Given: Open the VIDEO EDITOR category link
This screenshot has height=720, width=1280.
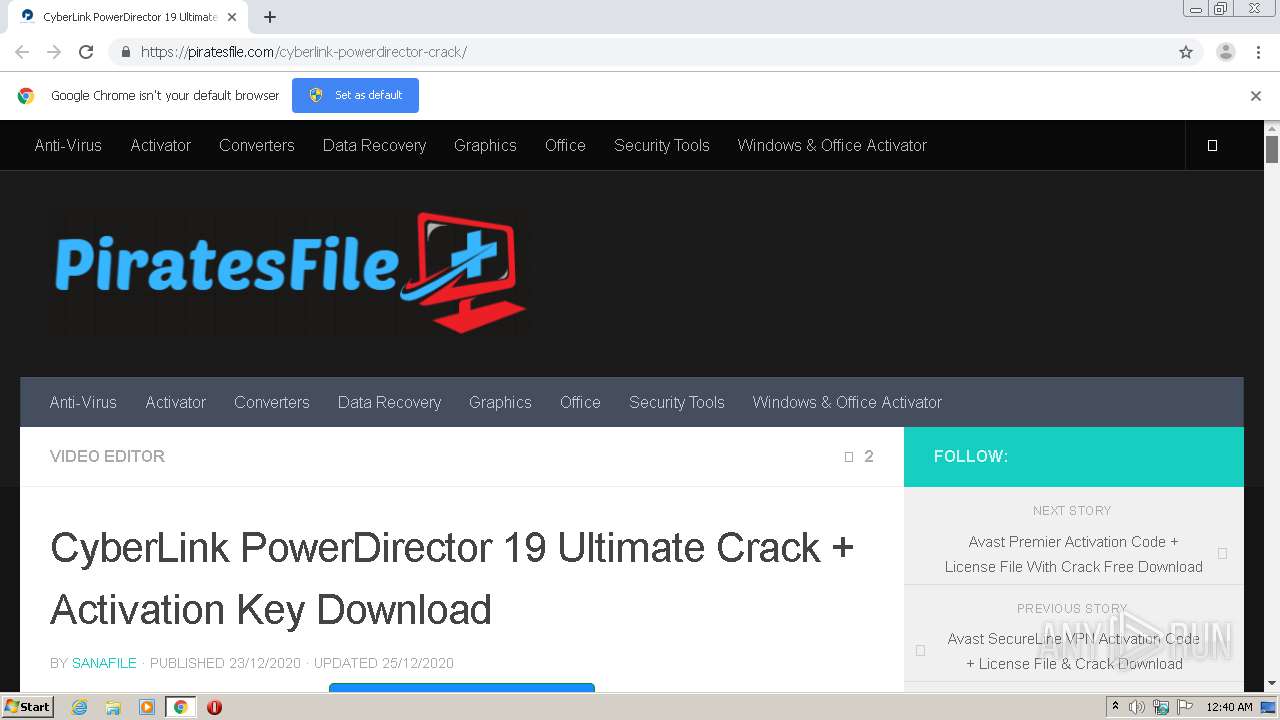Looking at the screenshot, I should point(107,456).
